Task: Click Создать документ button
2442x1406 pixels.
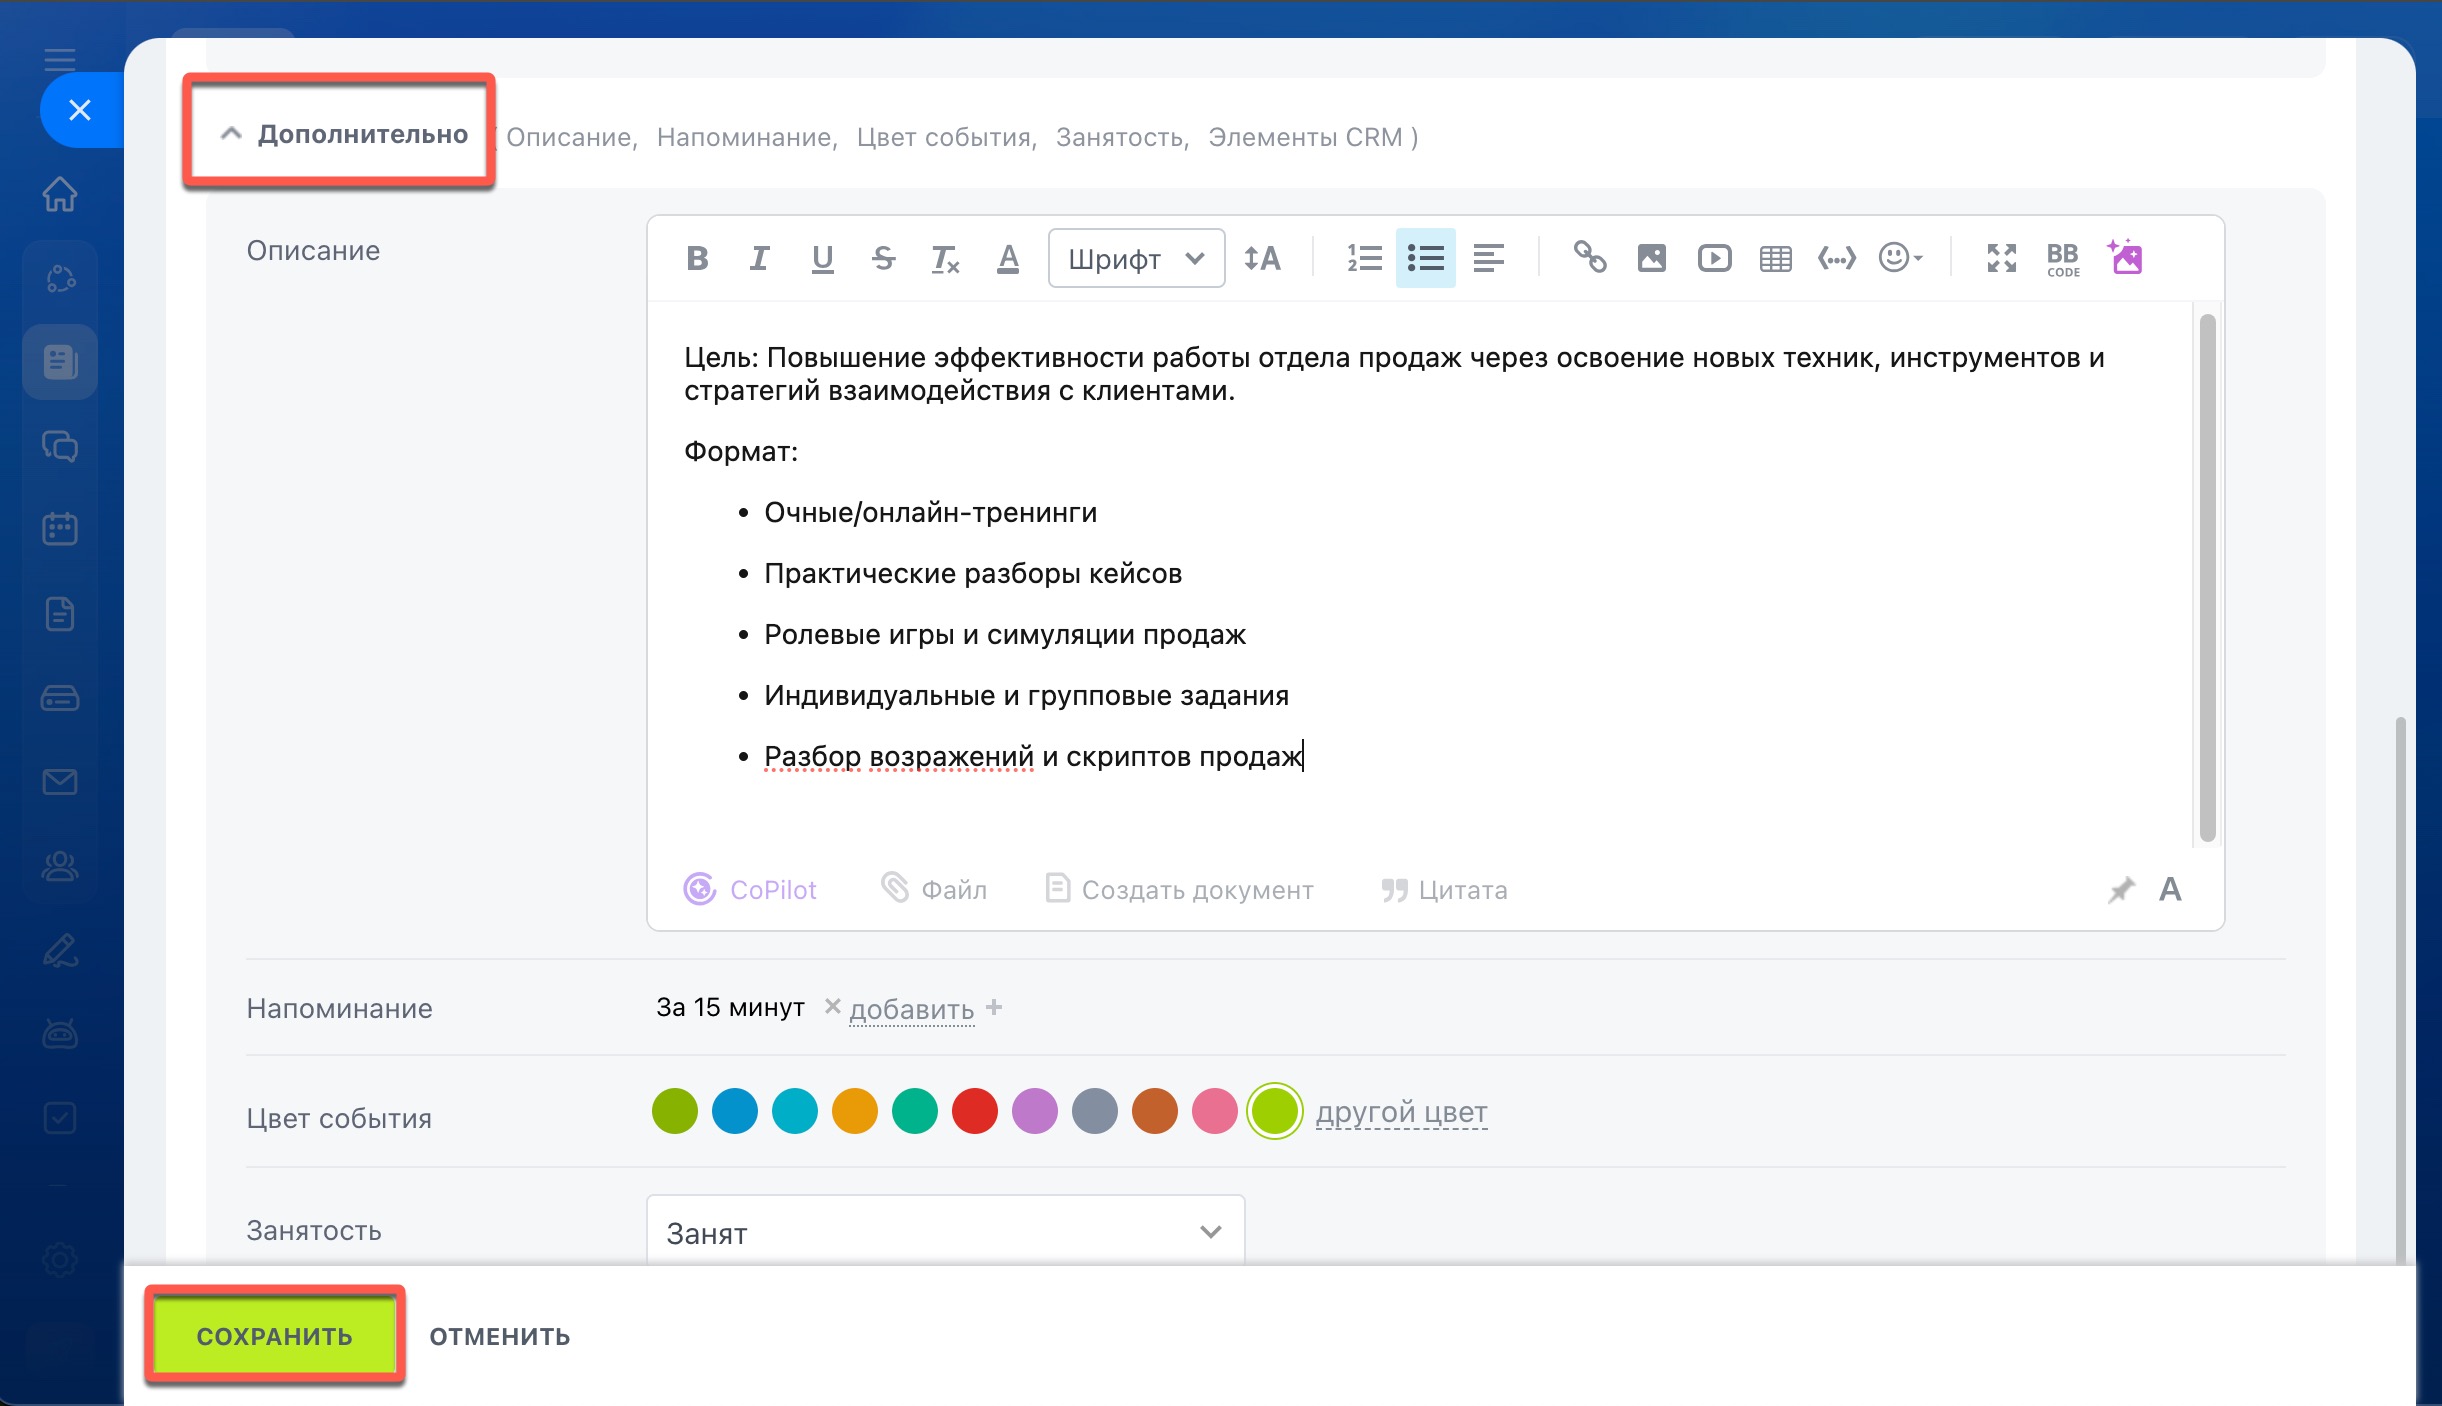Action: (x=1179, y=889)
